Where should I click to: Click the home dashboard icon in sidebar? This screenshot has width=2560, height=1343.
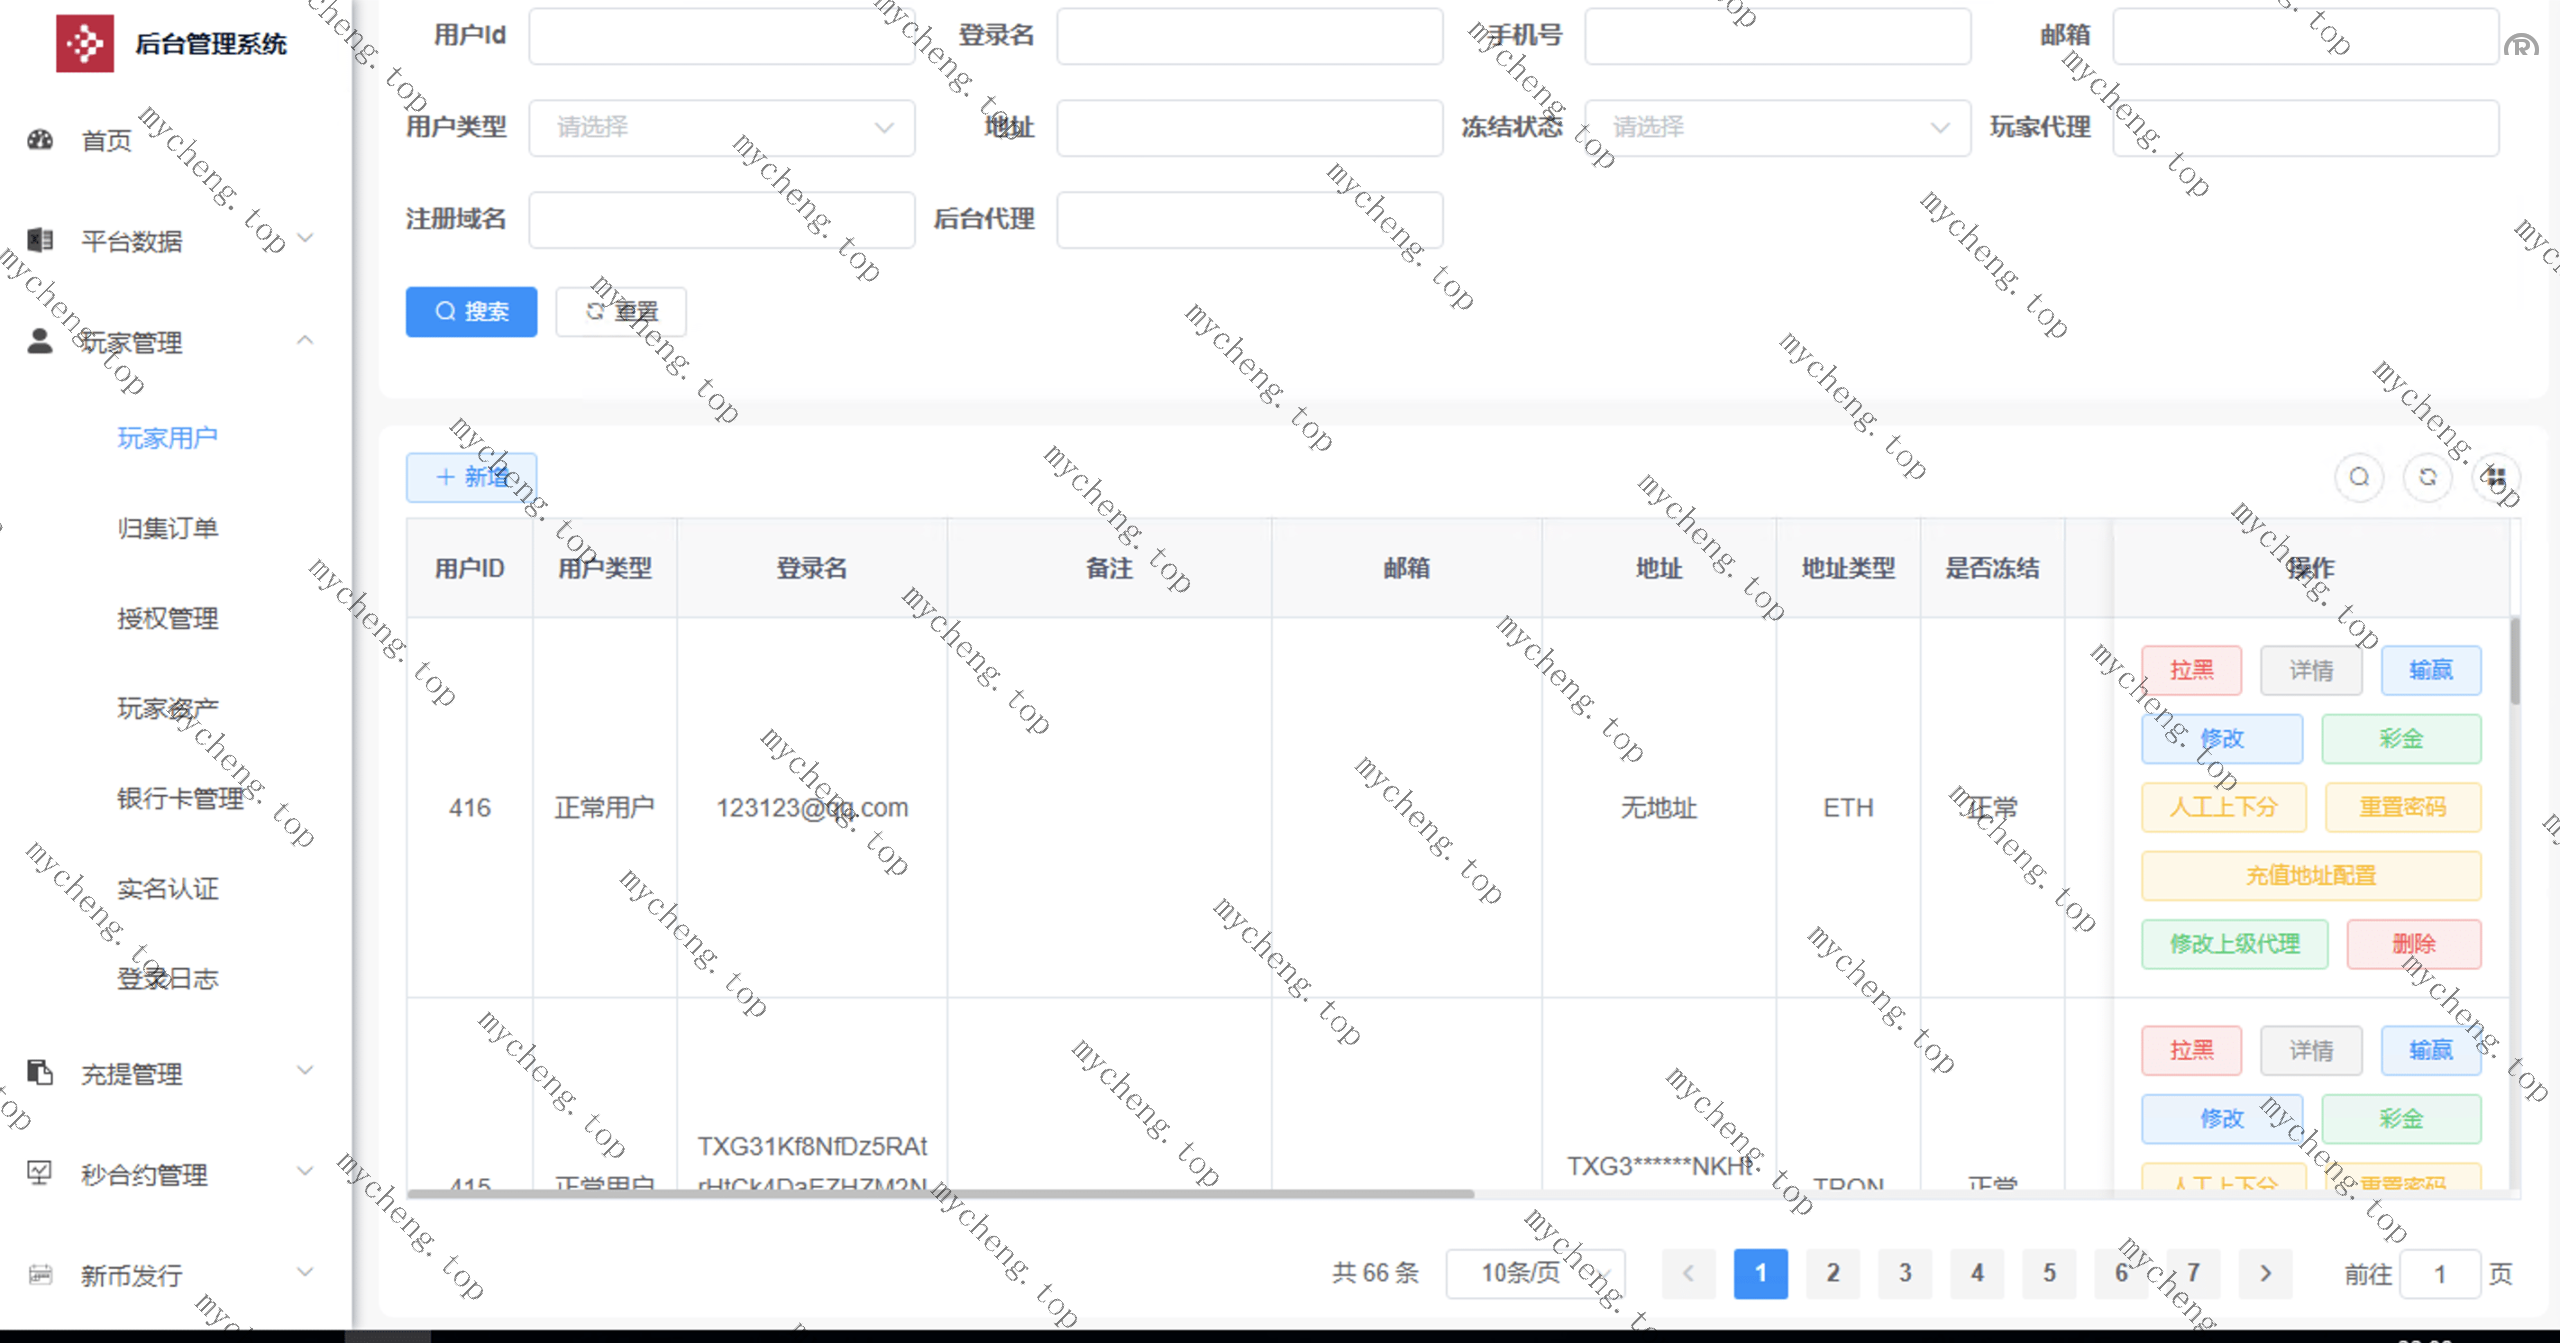40,140
